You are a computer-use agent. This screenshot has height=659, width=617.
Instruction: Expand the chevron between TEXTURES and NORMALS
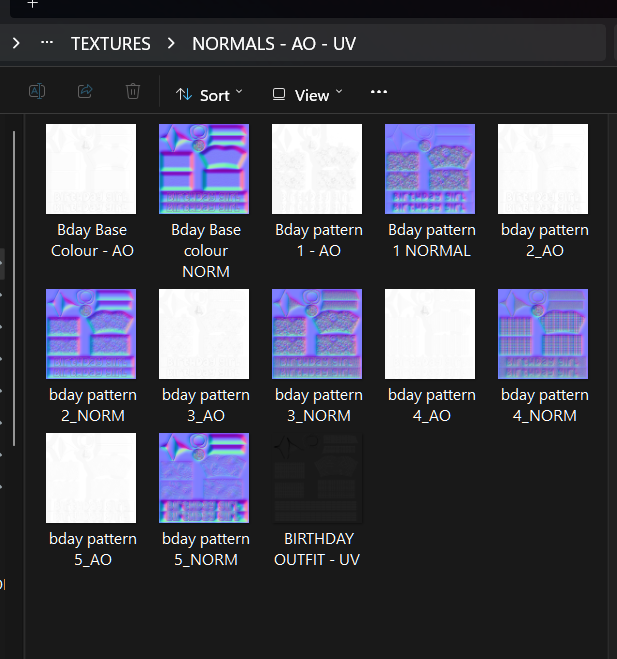click(171, 44)
